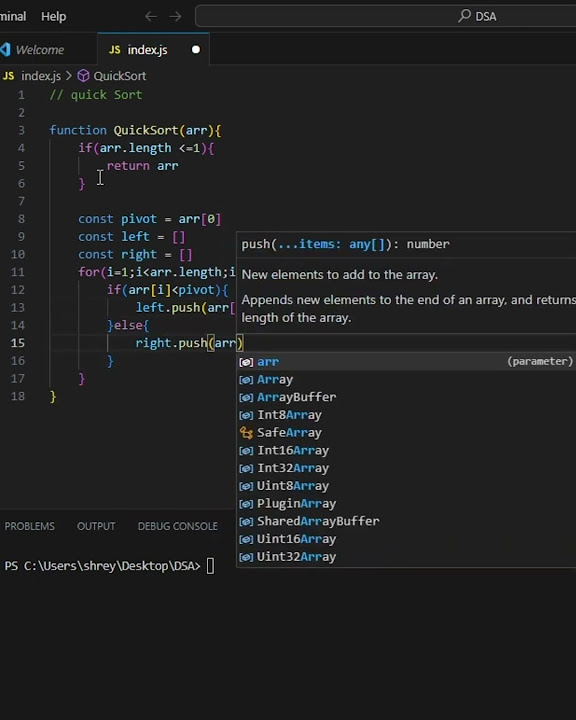Choose the 'ArrayBuffer' suggestion
Image resolution: width=576 pixels, height=720 pixels.
tap(406, 397)
